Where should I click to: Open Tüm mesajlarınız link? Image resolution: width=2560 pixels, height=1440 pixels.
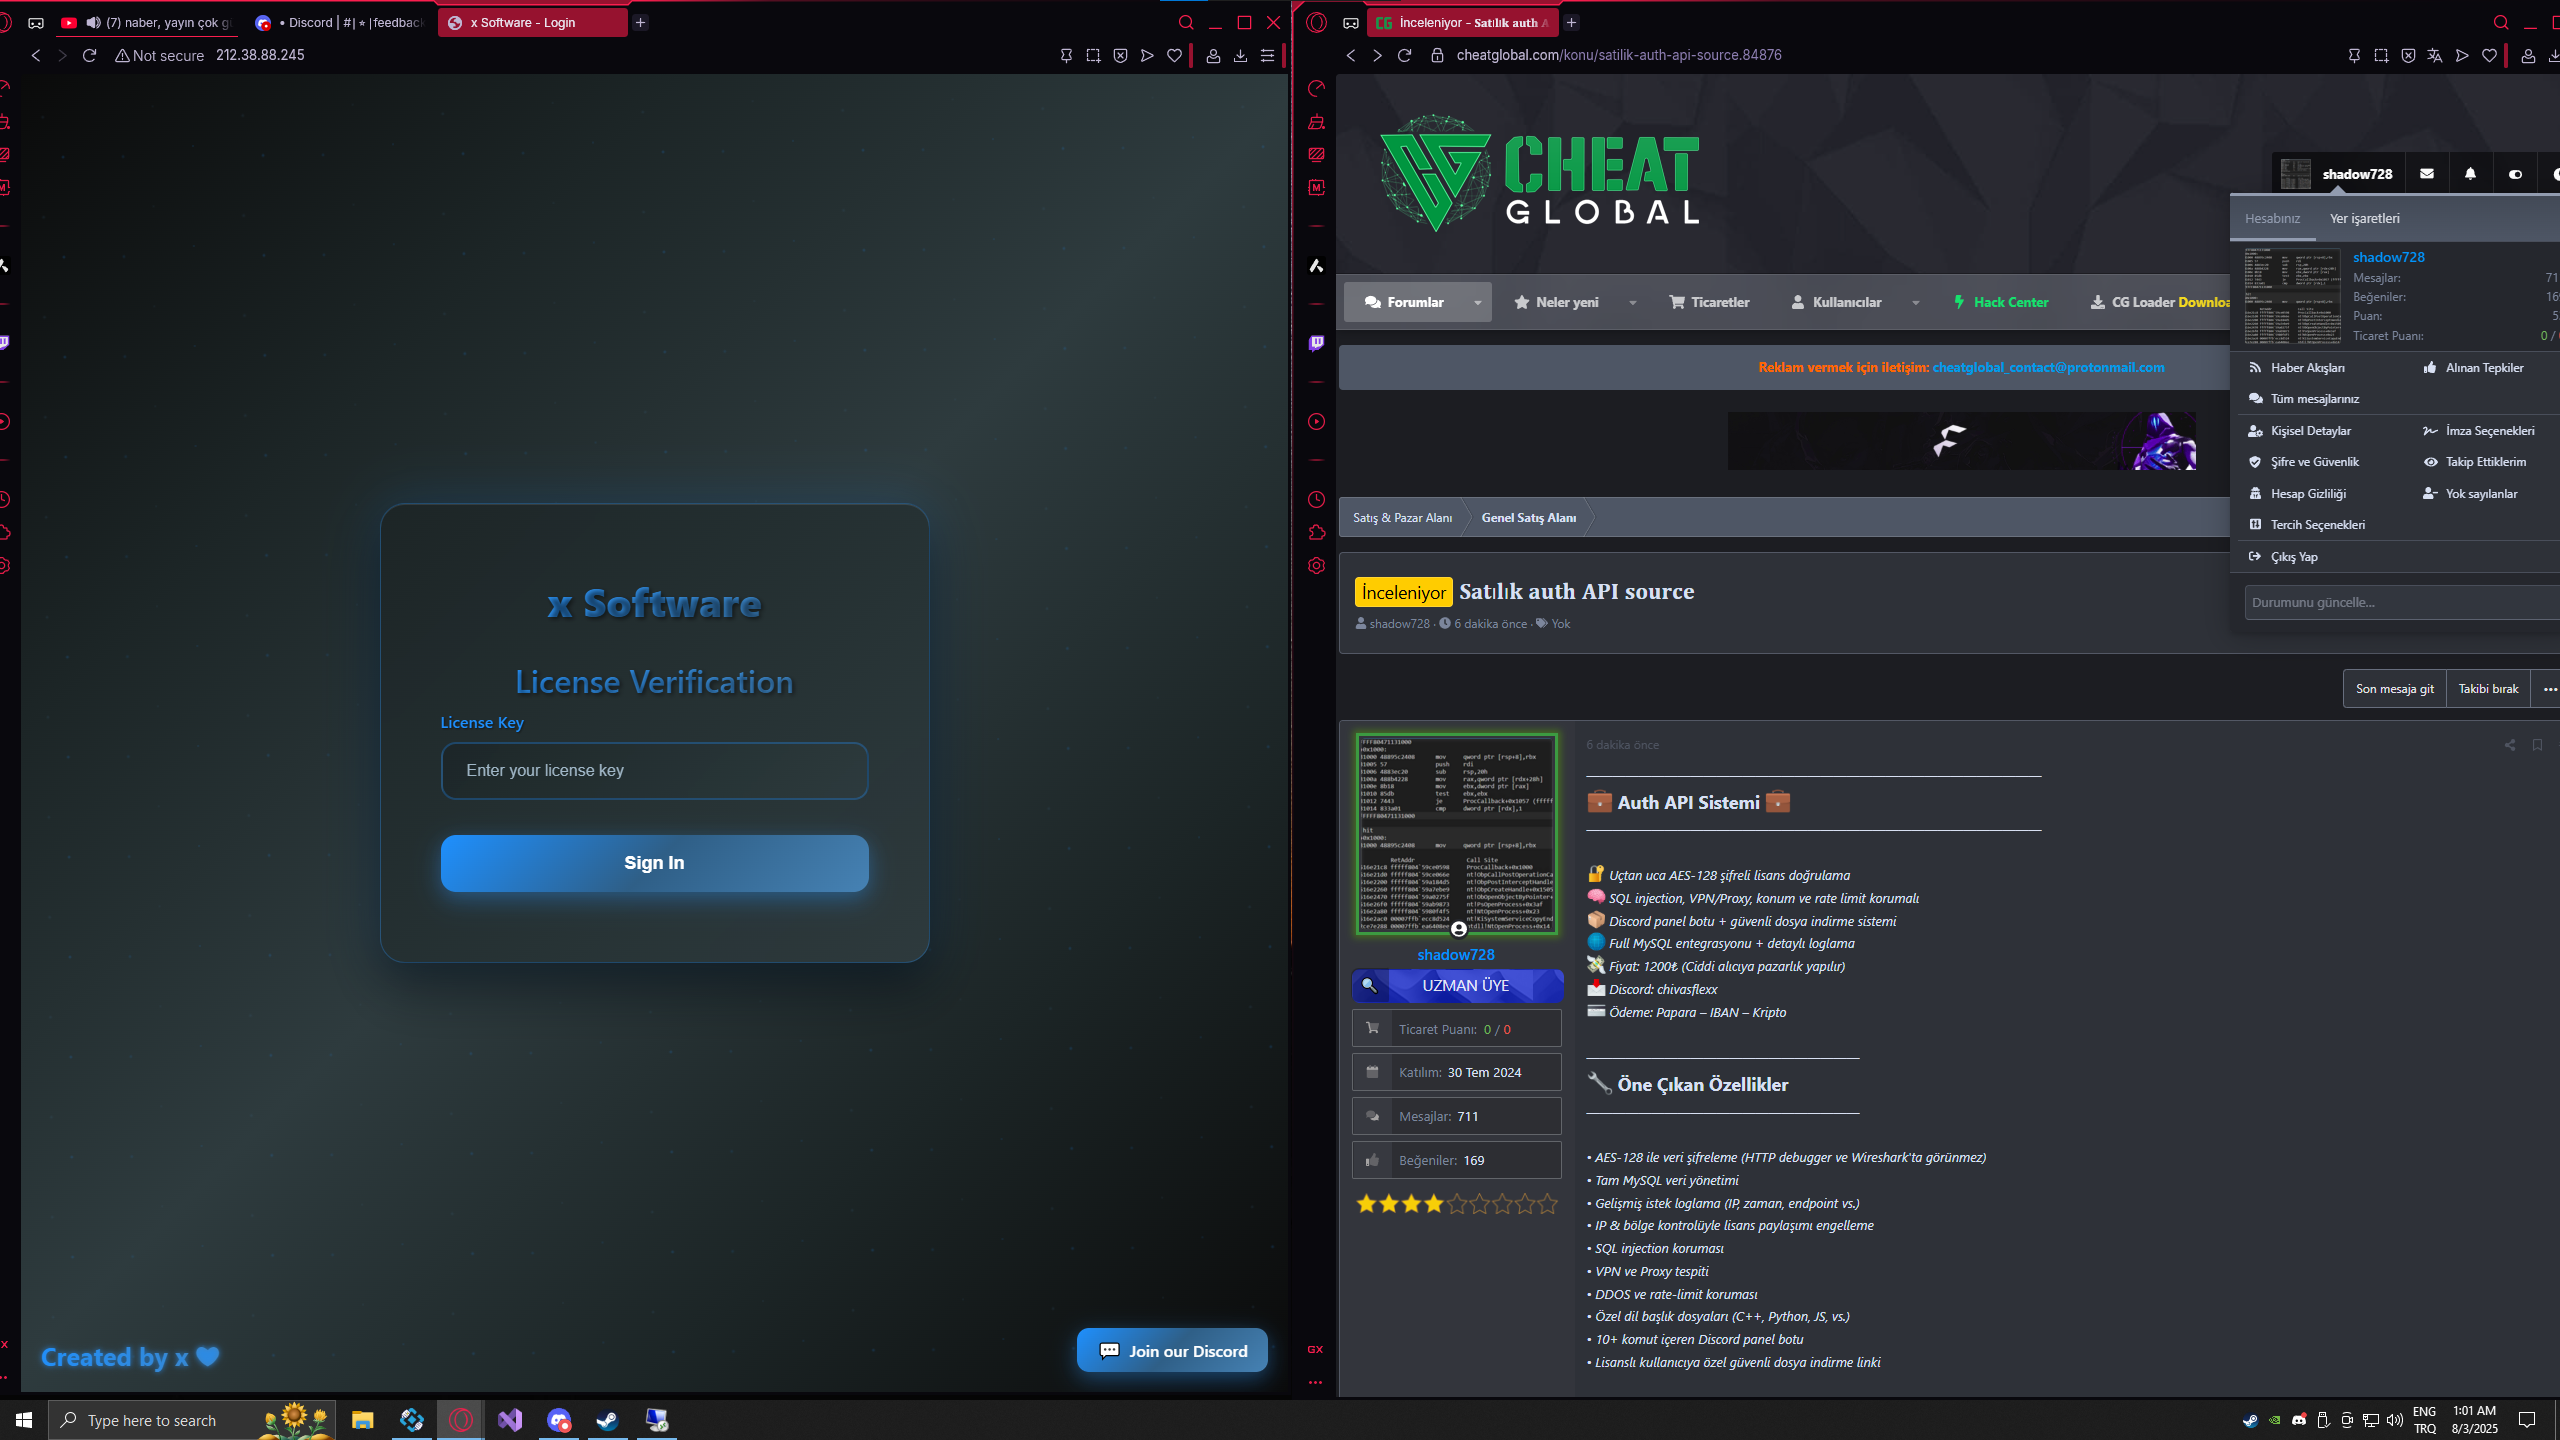pyautogui.click(x=2314, y=399)
